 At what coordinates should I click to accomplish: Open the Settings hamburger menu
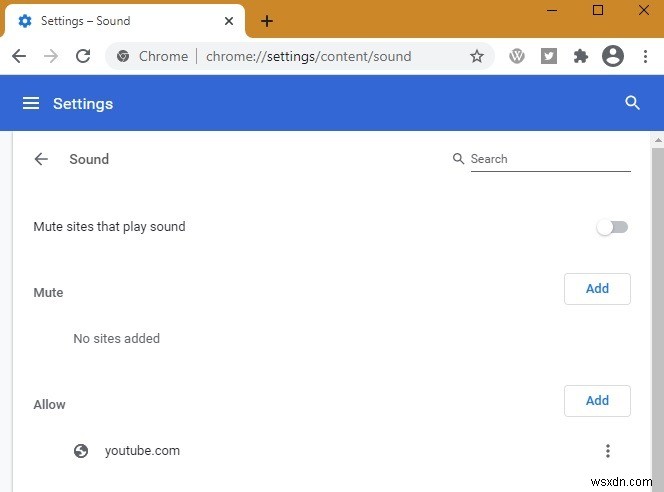[x=31, y=103]
